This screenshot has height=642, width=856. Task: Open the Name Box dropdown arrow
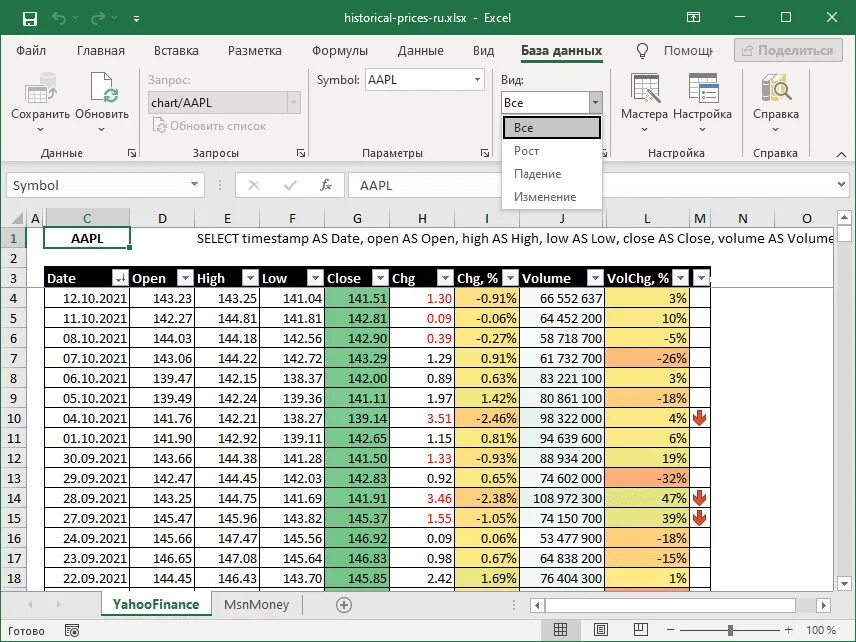(194, 185)
